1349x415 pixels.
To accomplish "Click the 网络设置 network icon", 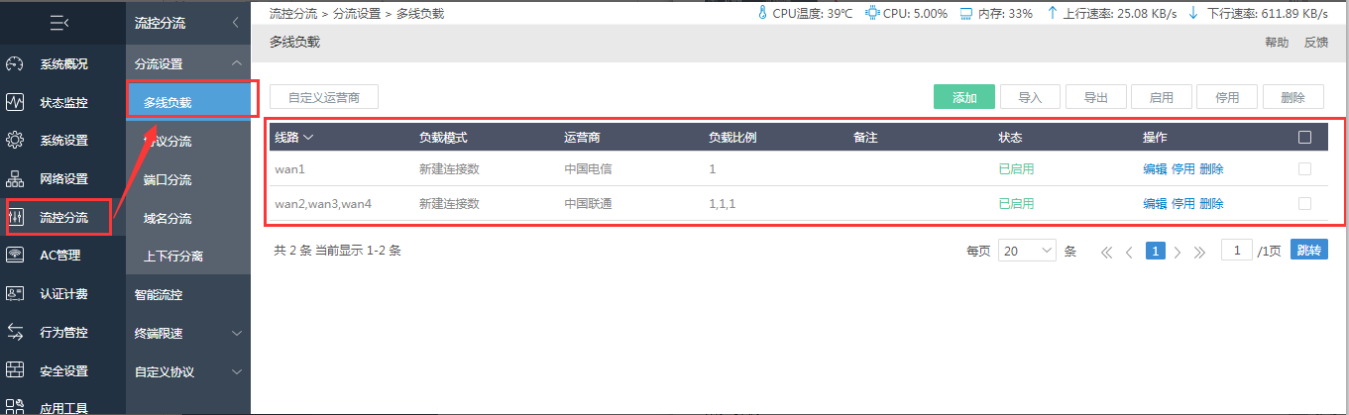I will [x=15, y=179].
